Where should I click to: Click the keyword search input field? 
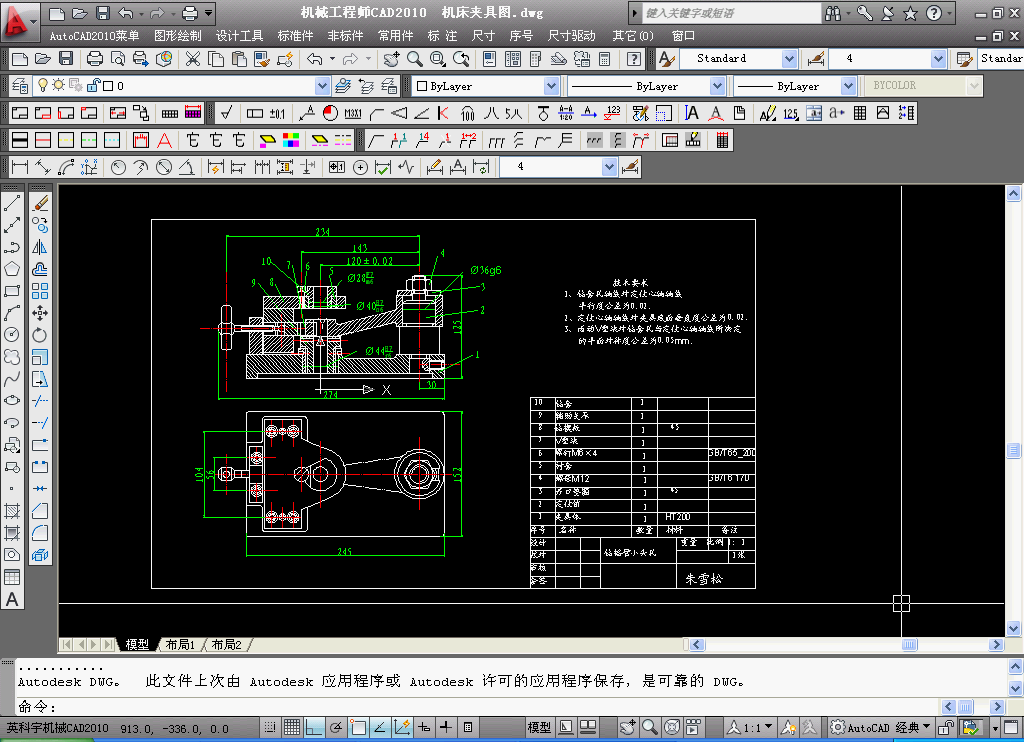click(x=731, y=13)
